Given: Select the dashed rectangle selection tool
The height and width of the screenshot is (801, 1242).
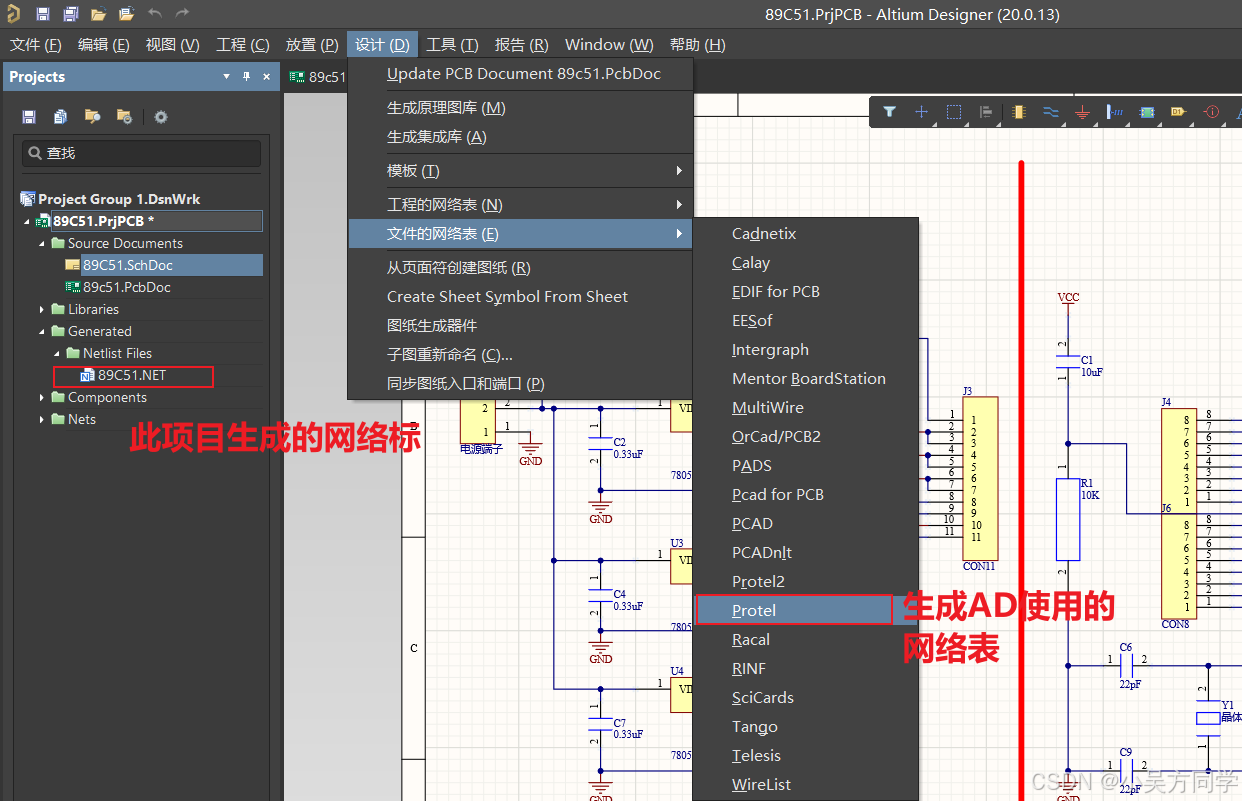Looking at the screenshot, I should [954, 112].
